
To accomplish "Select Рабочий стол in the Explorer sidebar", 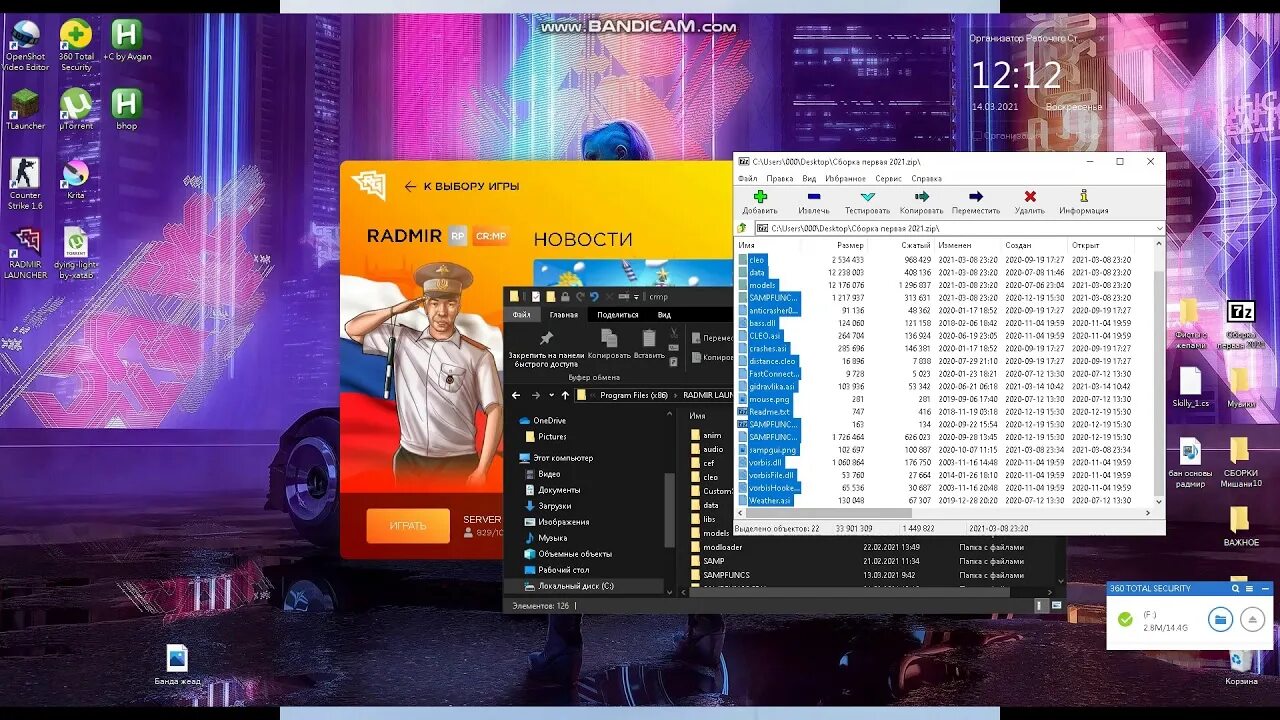I will (x=563, y=570).
